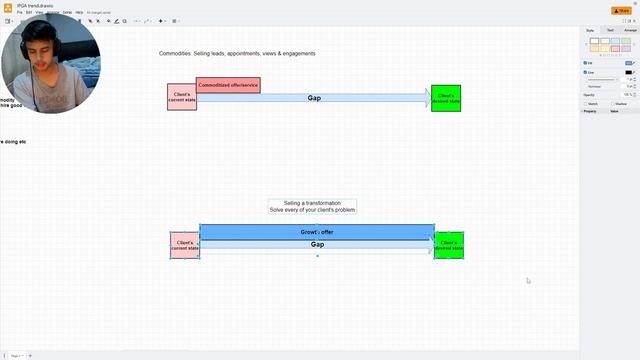Select the light green style preset swatch

626,41
